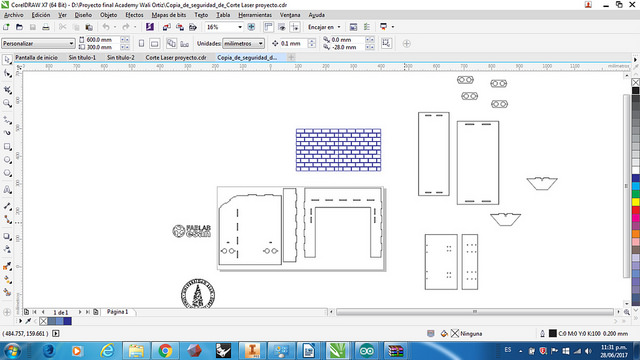Show rulers toggle button
The image size is (640, 360).
268,27
